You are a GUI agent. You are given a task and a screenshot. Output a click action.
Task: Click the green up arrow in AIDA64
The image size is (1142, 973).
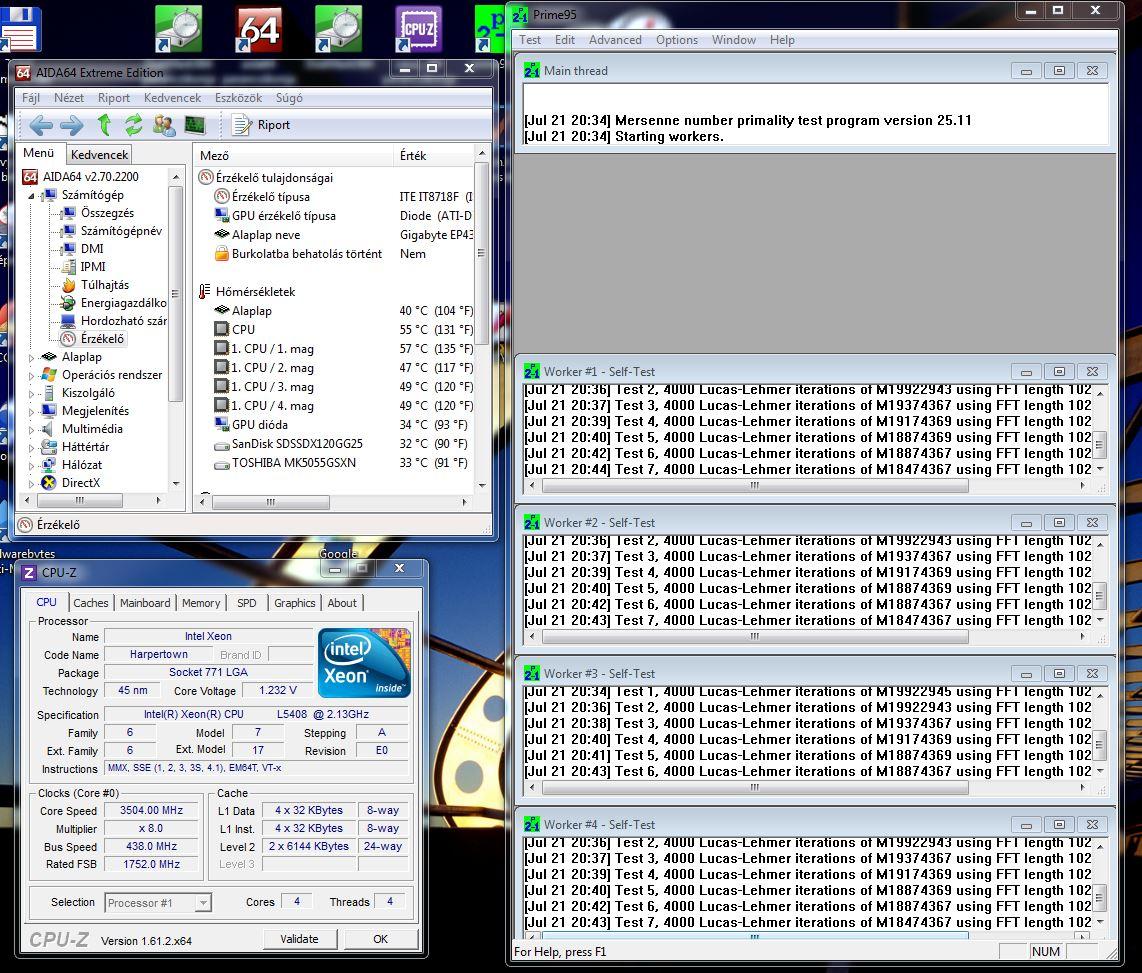point(104,125)
